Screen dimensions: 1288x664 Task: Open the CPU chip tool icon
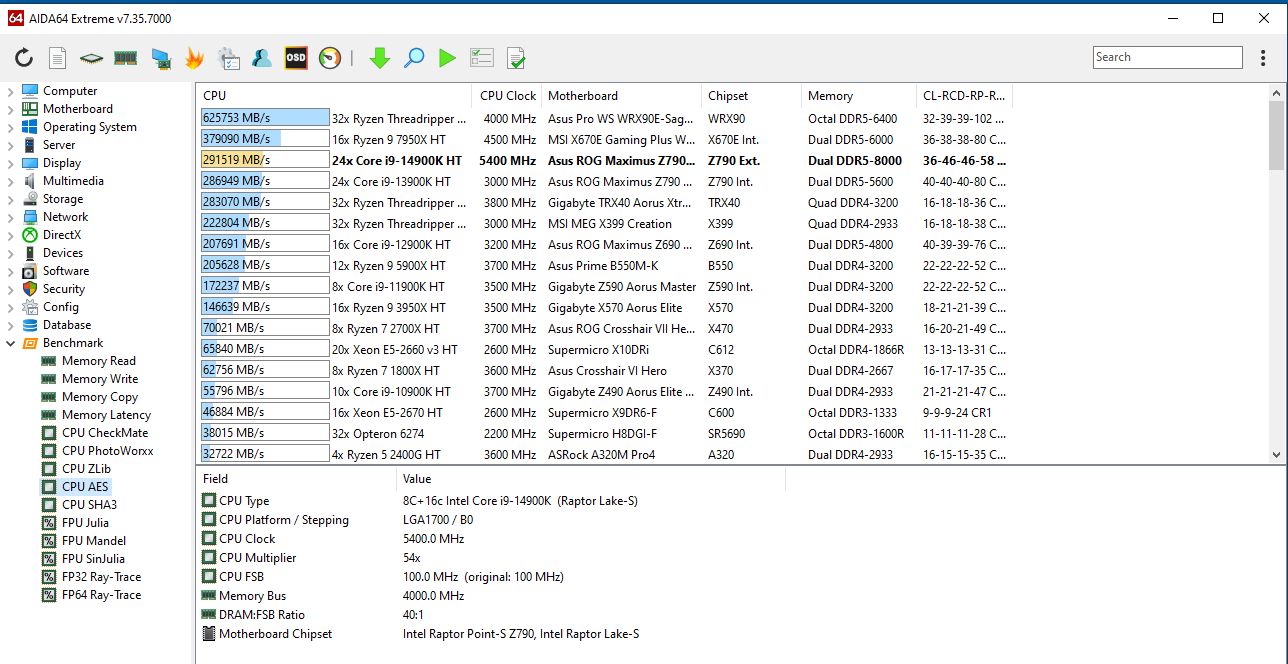[x=92, y=58]
